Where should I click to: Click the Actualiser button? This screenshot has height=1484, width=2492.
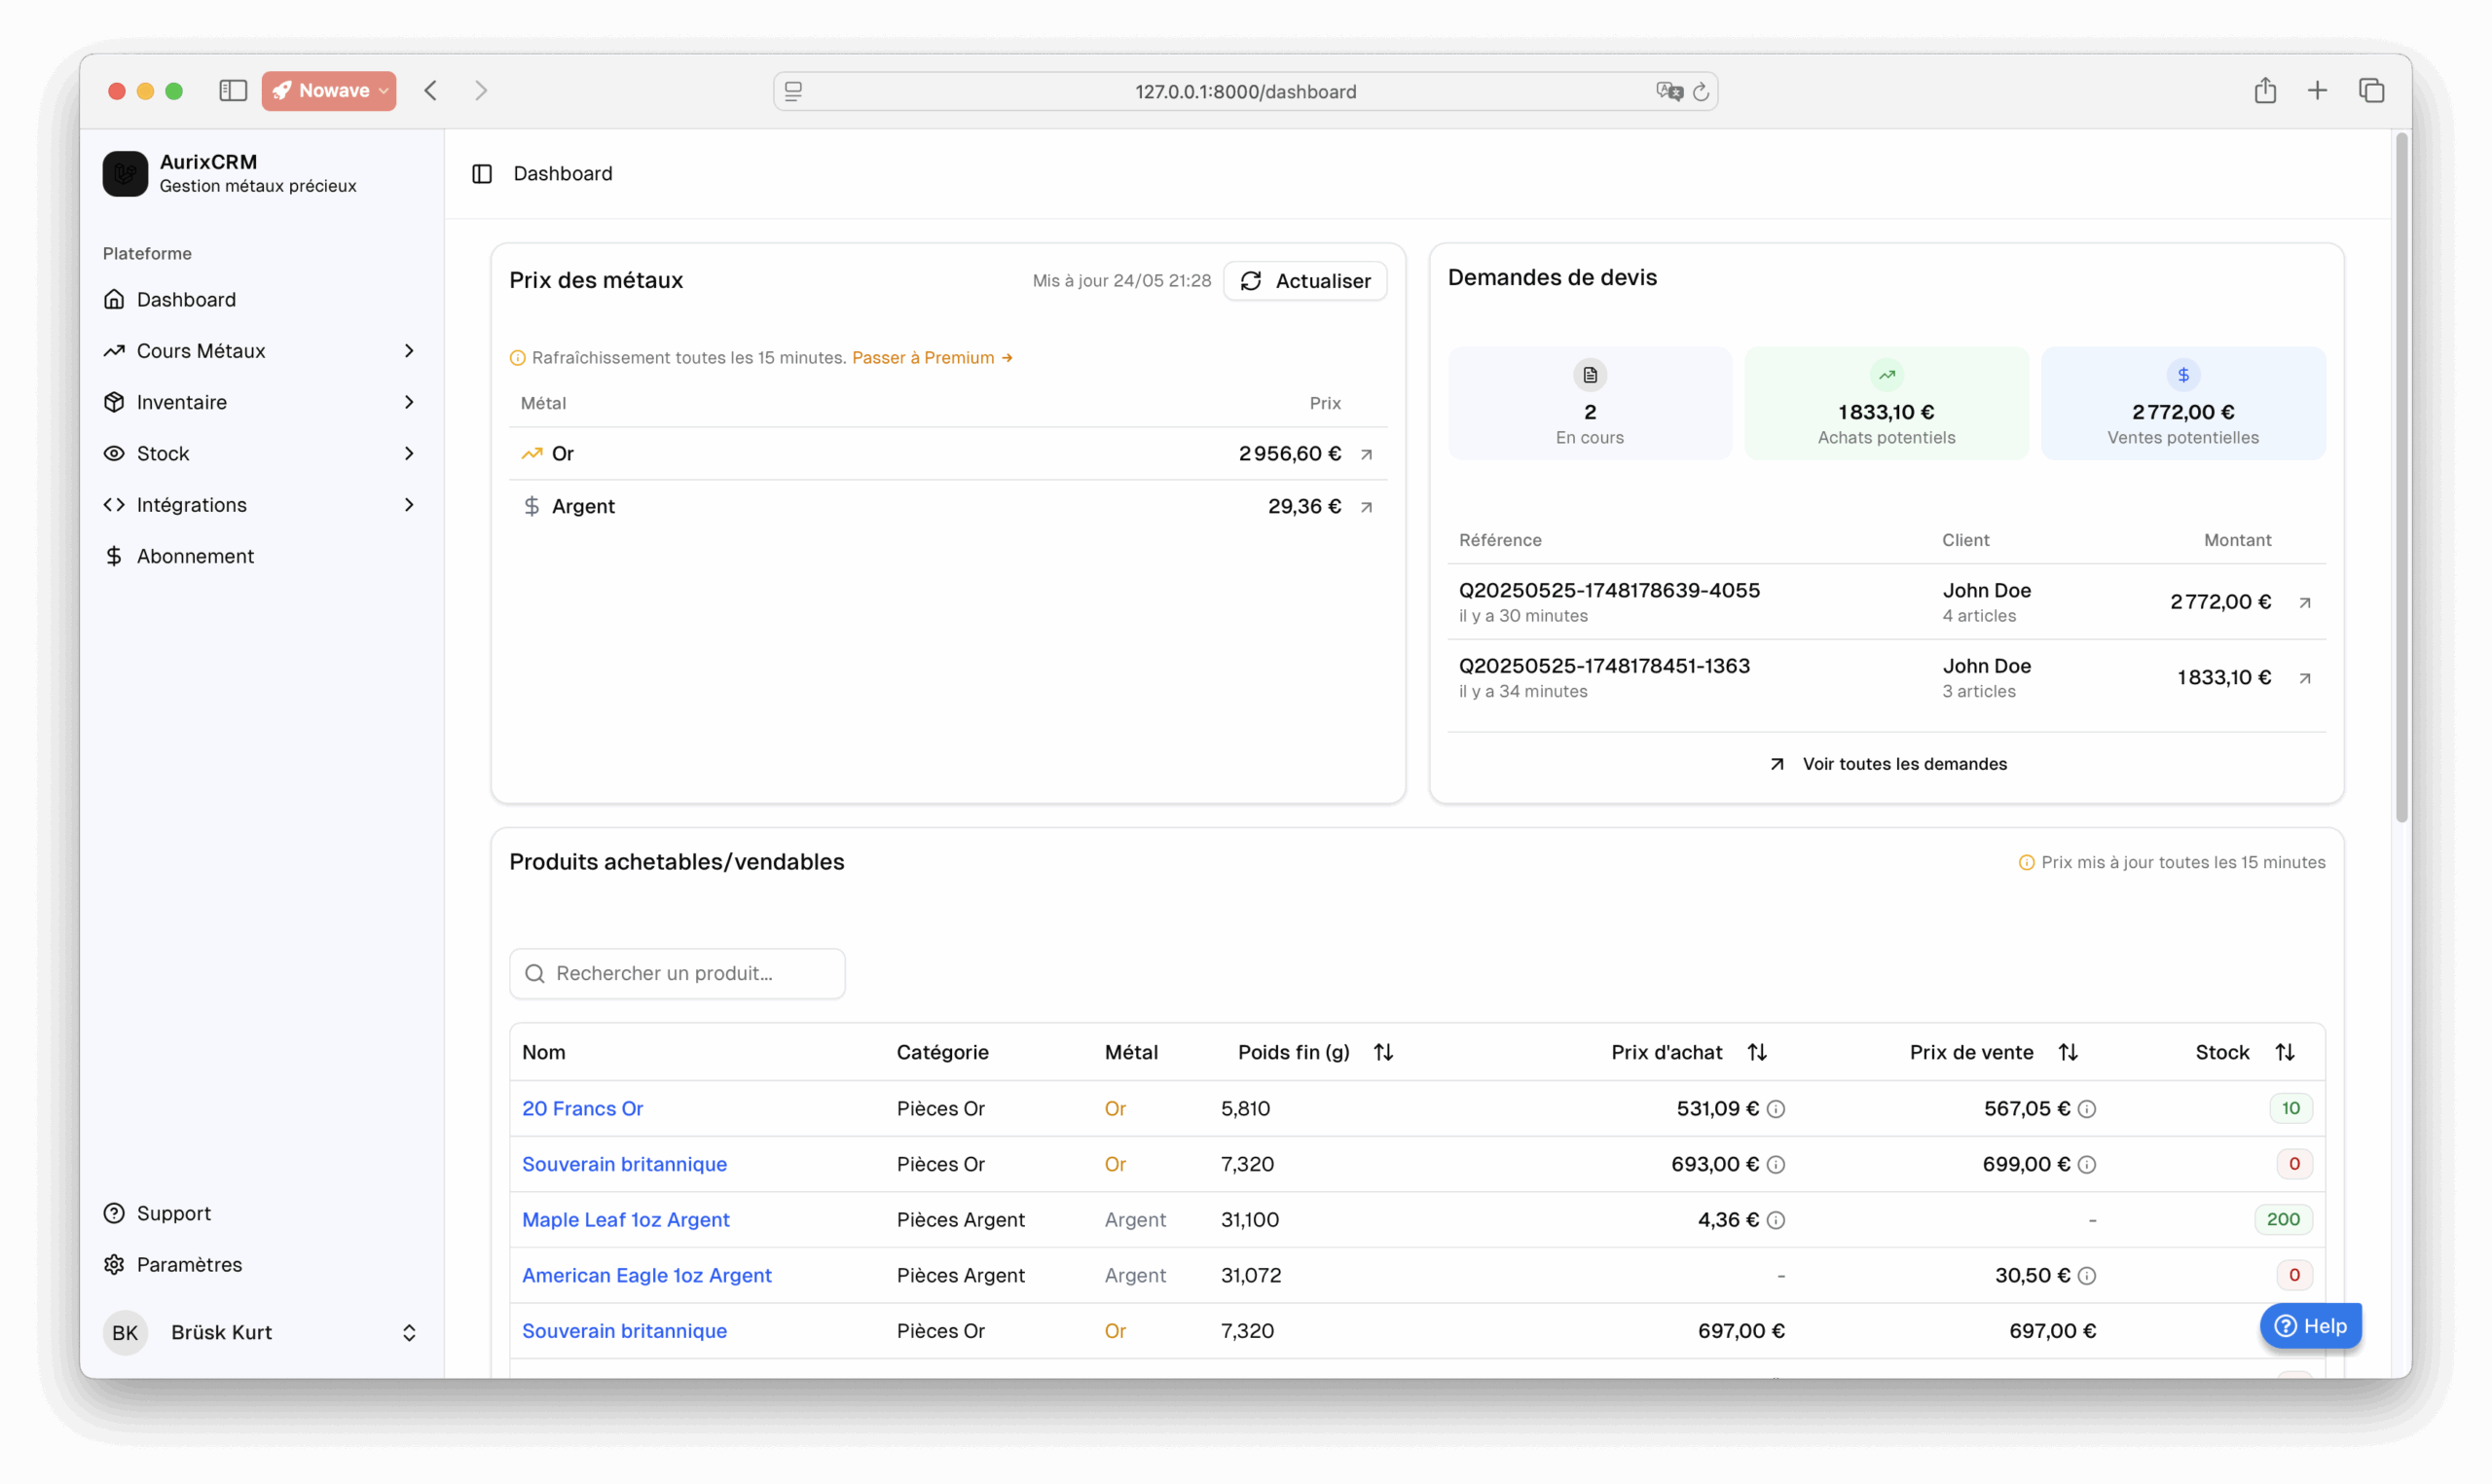[x=1305, y=281]
